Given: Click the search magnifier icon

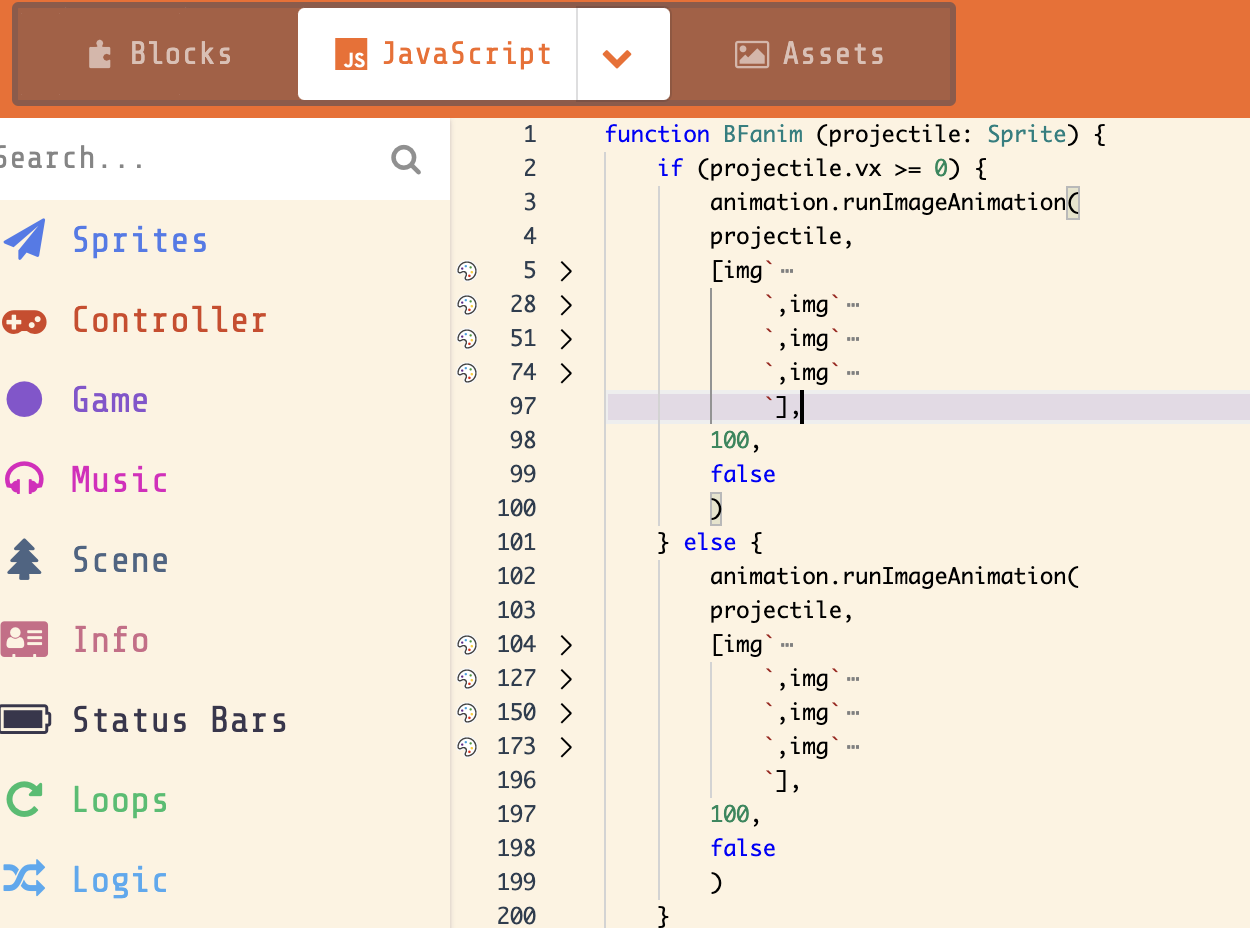Looking at the screenshot, I should coord(406,159).
